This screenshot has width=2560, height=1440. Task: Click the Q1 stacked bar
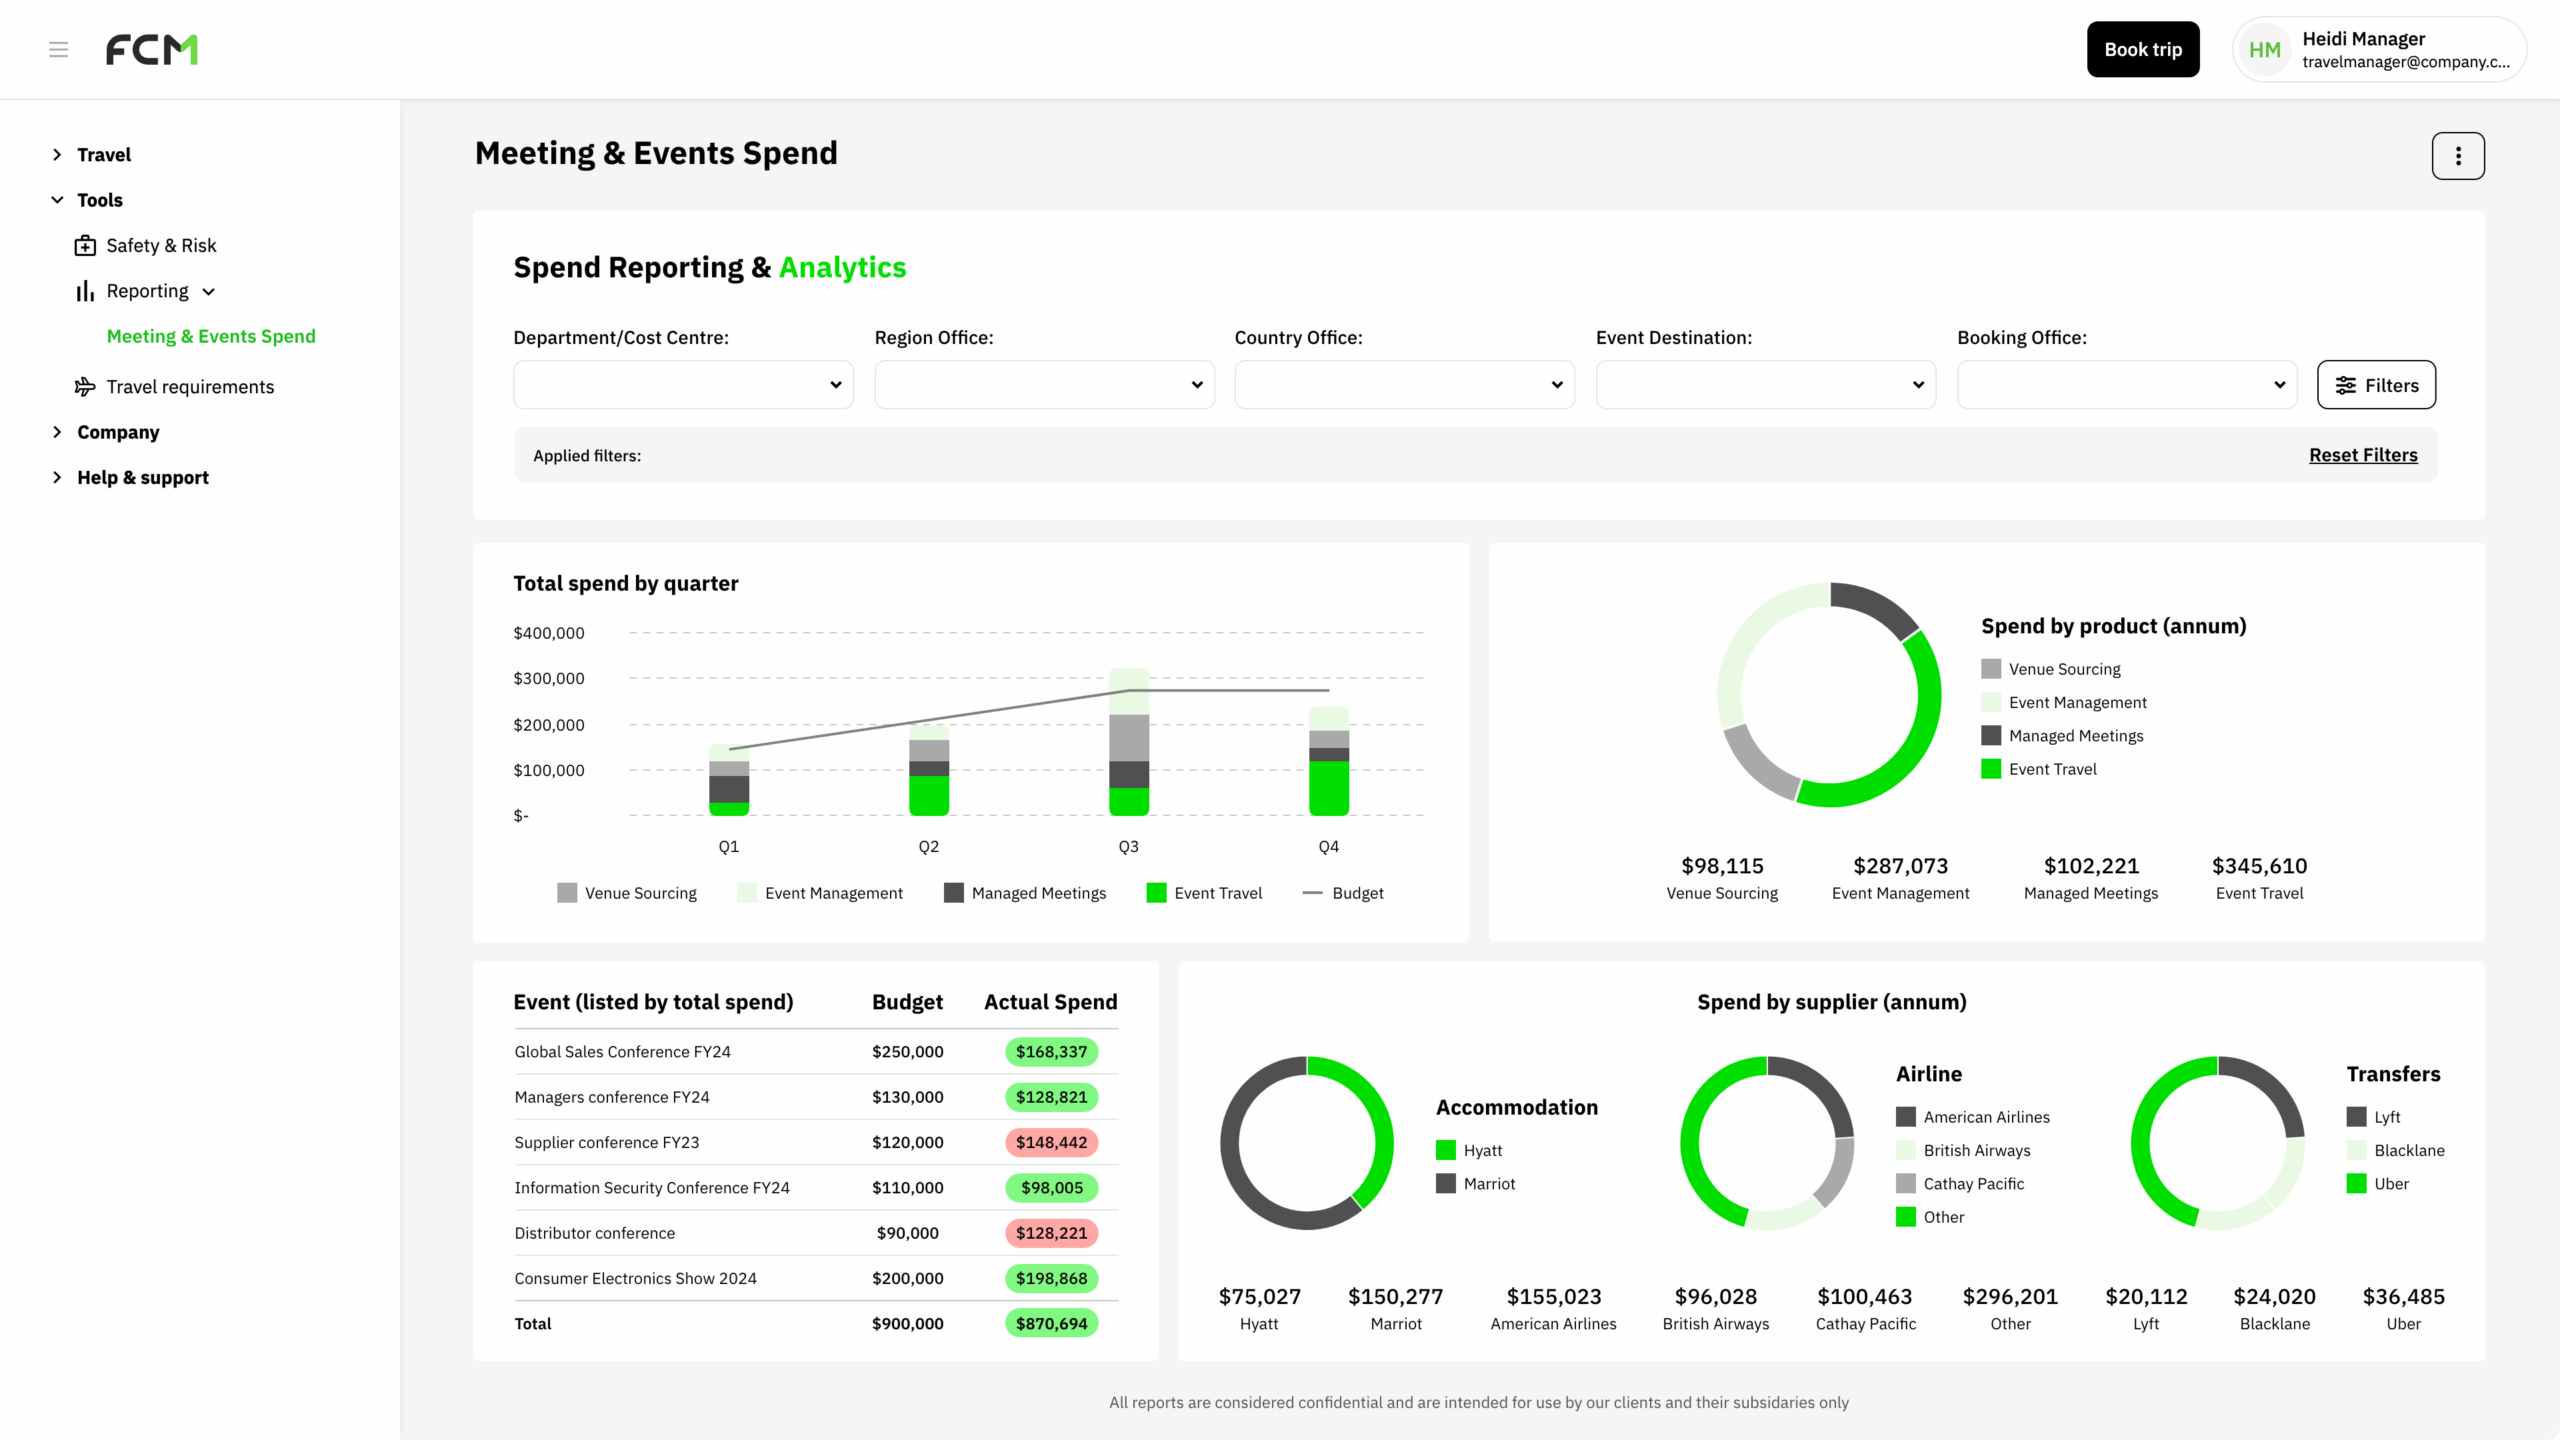(x=729, y=780)
